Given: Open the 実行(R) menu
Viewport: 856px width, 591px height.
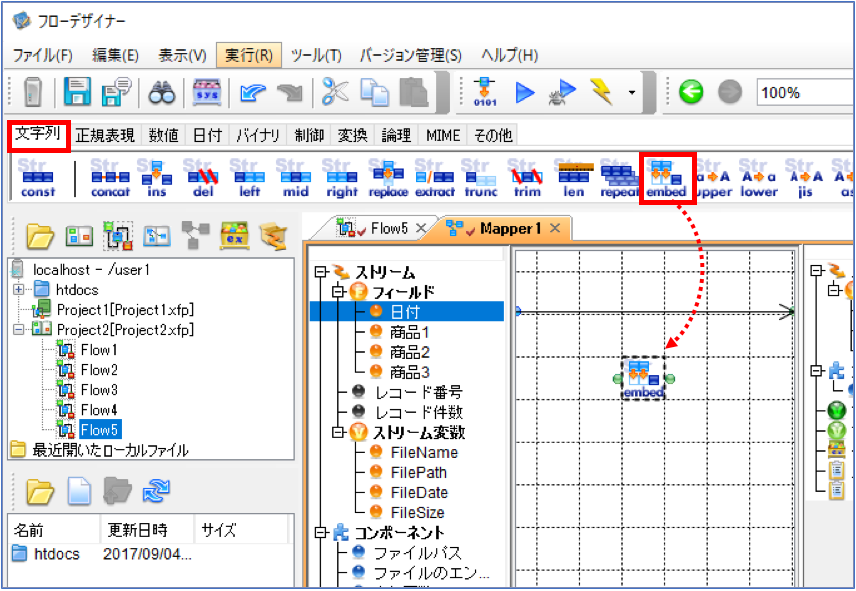Looking at the screenshot, I should 249,55.
